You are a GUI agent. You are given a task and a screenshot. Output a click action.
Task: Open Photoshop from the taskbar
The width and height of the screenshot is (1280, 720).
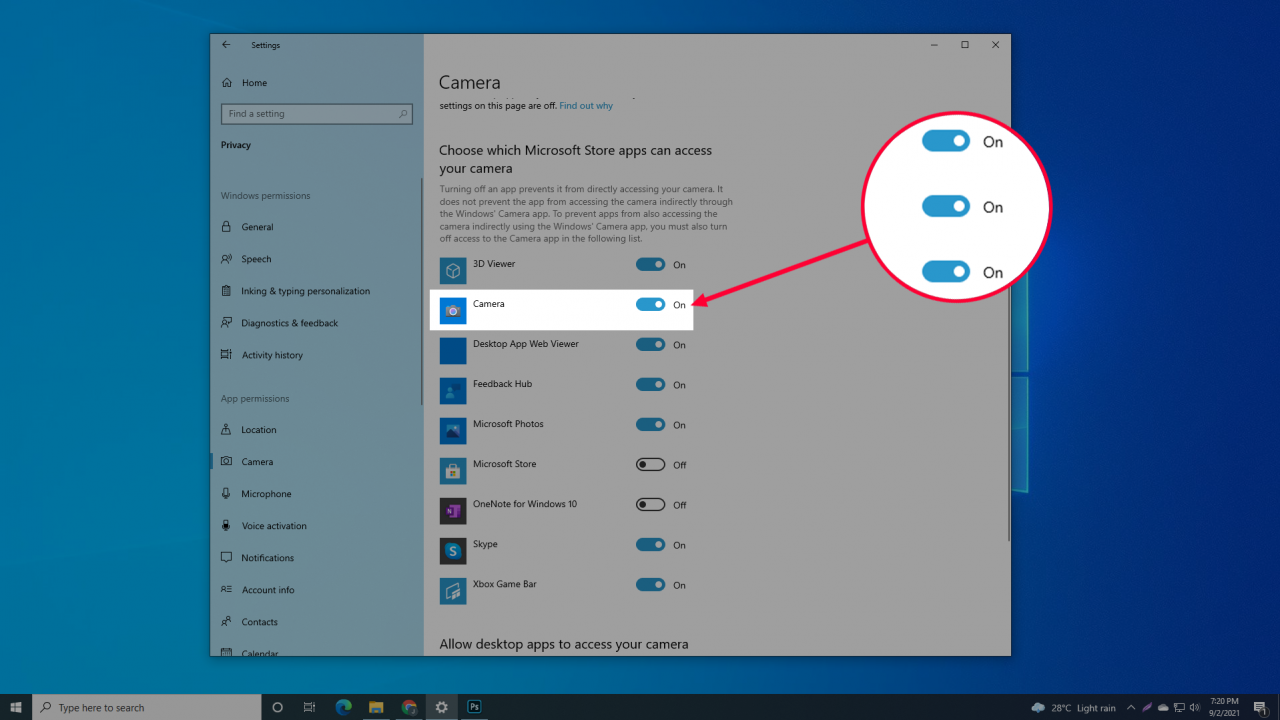coord(475,707)
